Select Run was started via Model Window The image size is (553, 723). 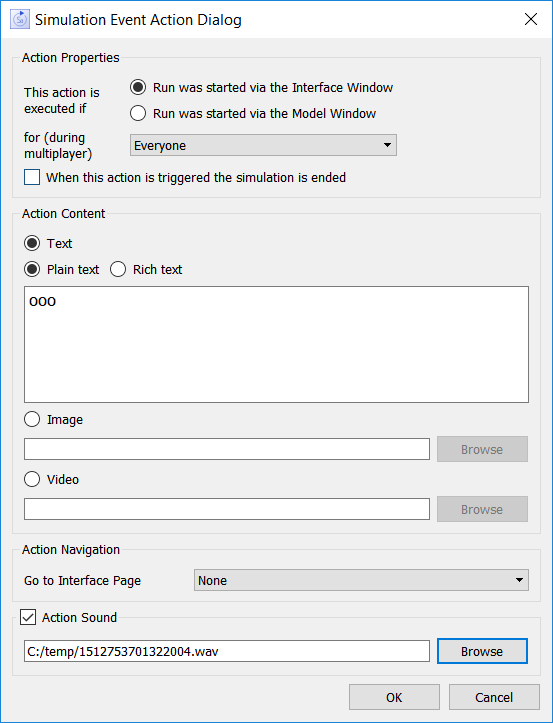point(138,113)
